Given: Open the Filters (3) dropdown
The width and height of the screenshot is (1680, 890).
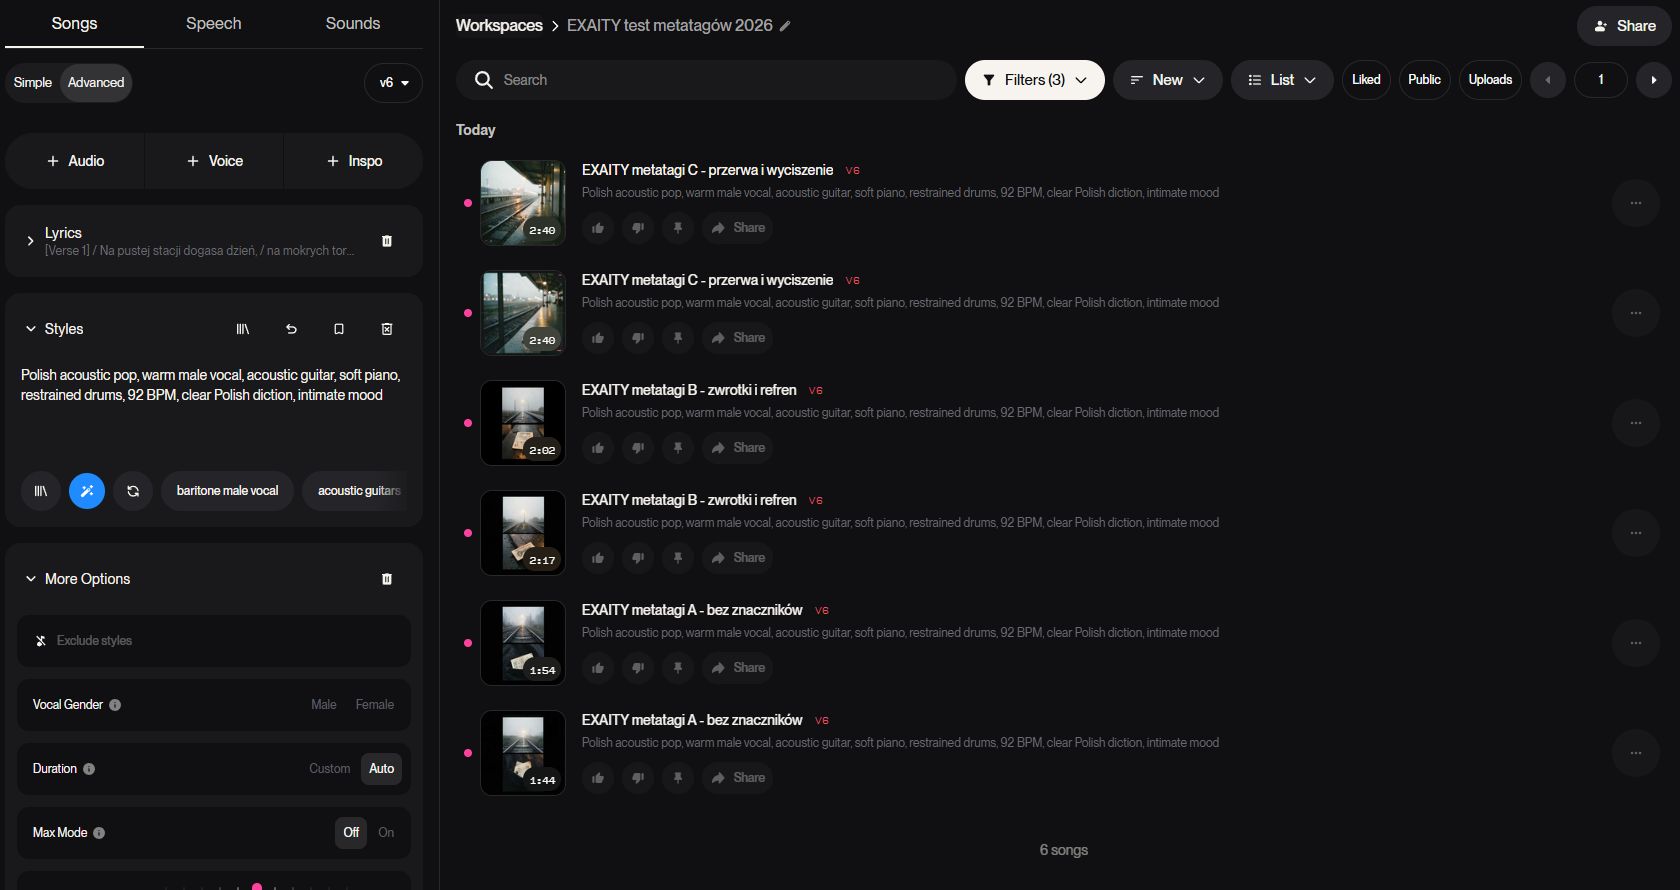Looking at the screenshot, I should (x=1035, y=80).
